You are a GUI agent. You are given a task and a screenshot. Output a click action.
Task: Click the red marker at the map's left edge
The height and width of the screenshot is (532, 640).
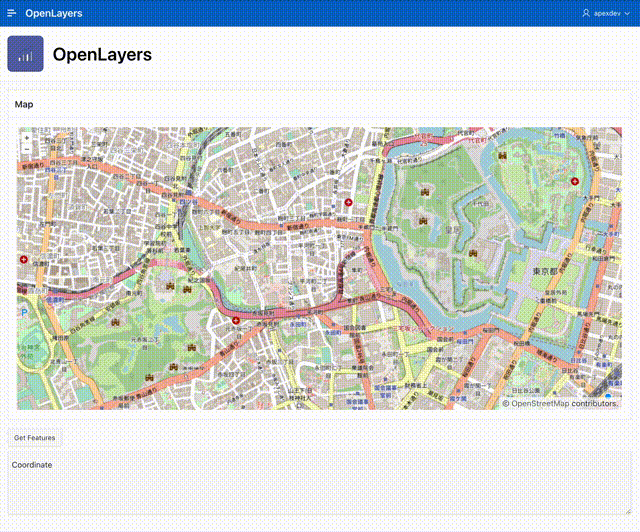pyautogui.click(x=24, y=259)
